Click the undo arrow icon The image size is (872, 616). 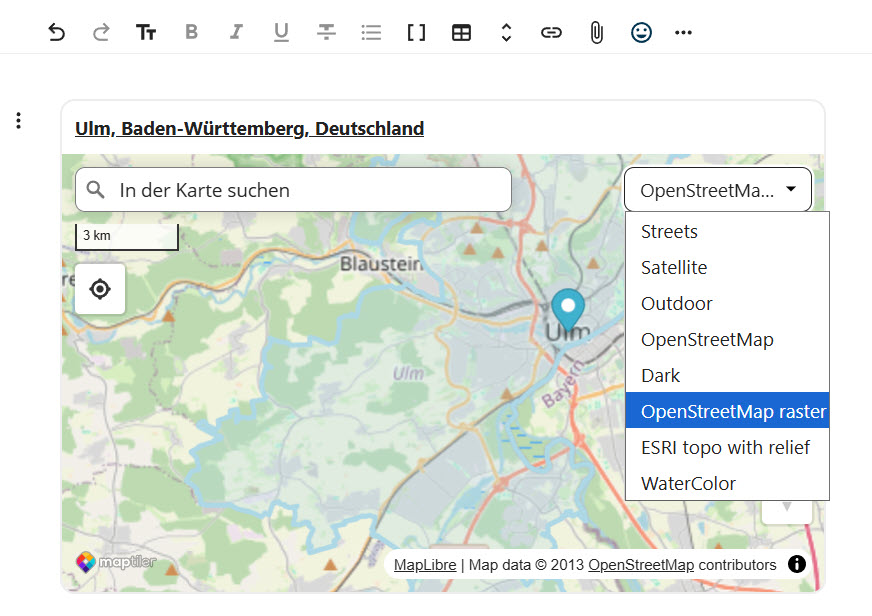click(x=57, y=32)
